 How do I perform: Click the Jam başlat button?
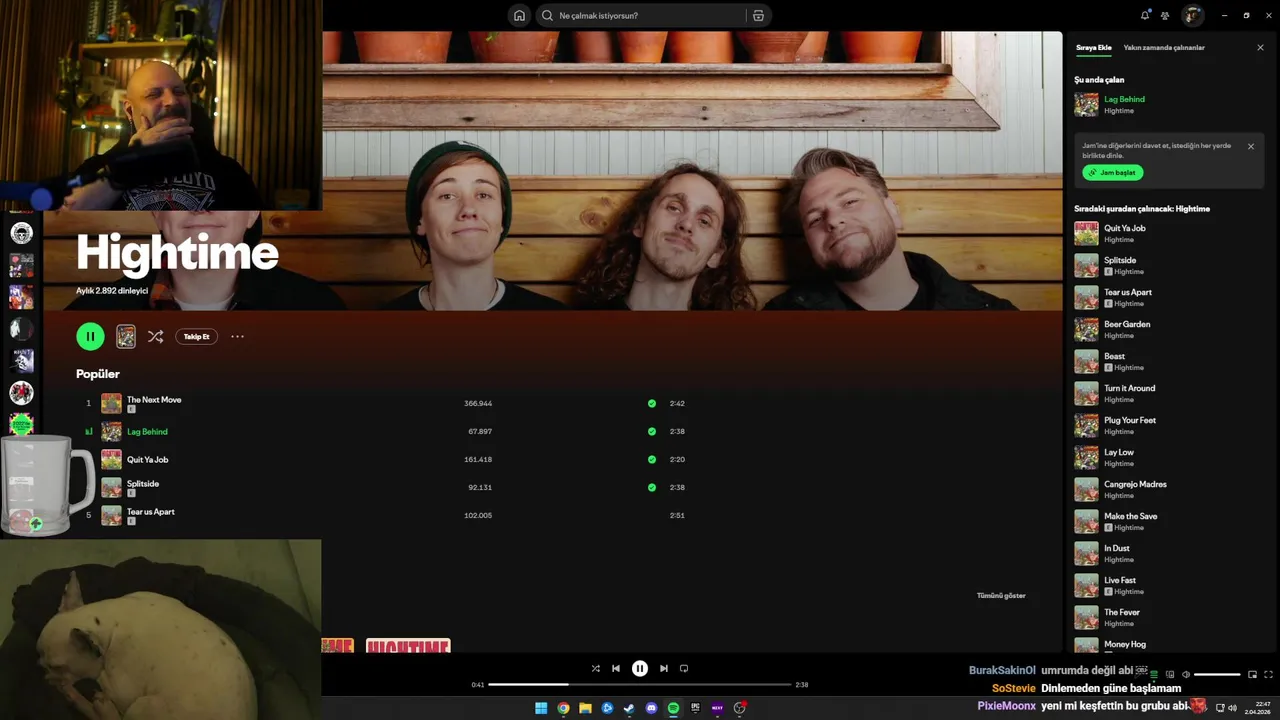1113,172
